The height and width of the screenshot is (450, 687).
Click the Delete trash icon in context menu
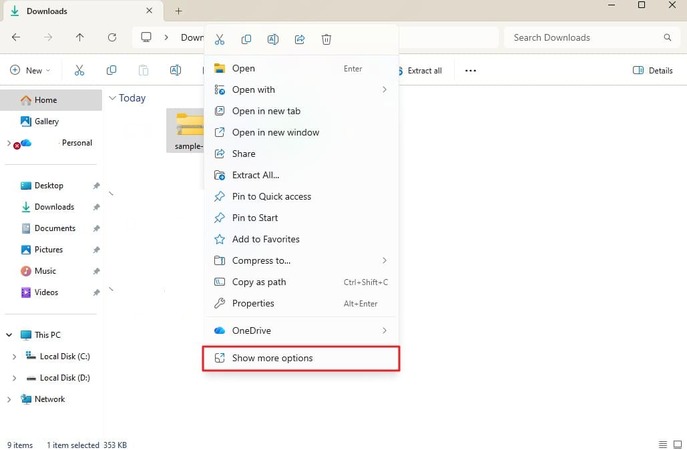pos(326,39)
